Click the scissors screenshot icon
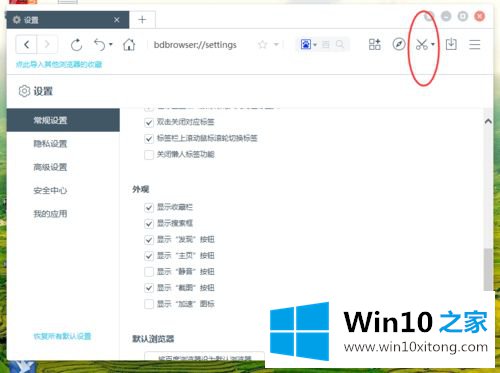 pos(422,44)
